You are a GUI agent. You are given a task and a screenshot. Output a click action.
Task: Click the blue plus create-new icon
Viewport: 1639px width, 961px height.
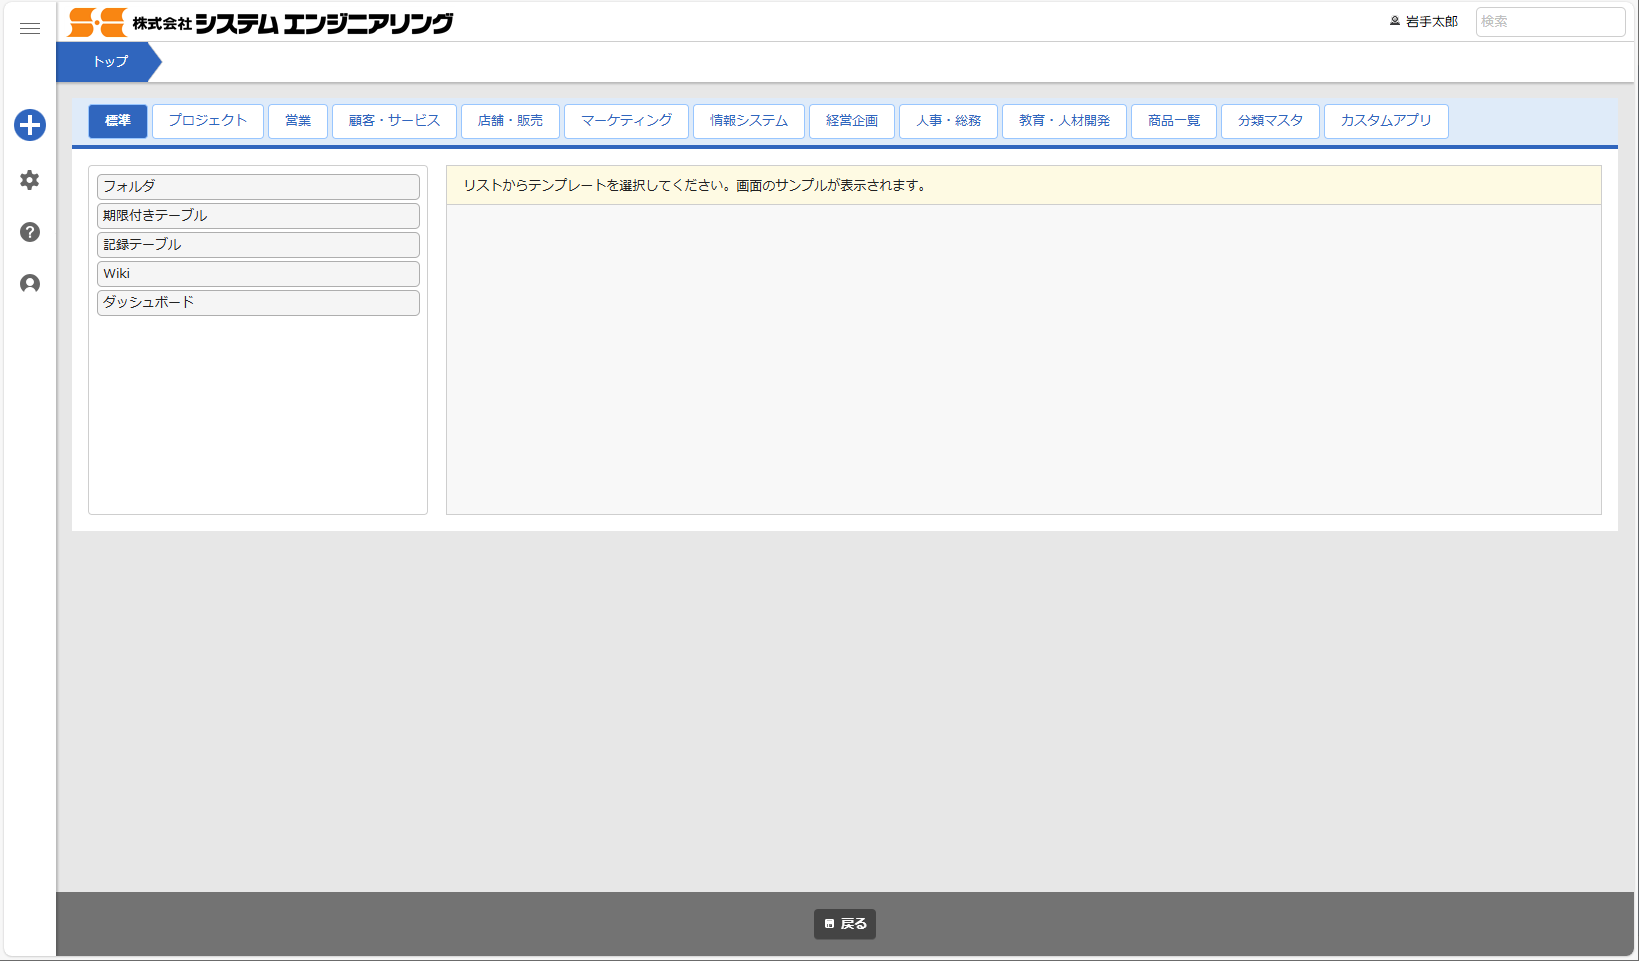[30, 125]
